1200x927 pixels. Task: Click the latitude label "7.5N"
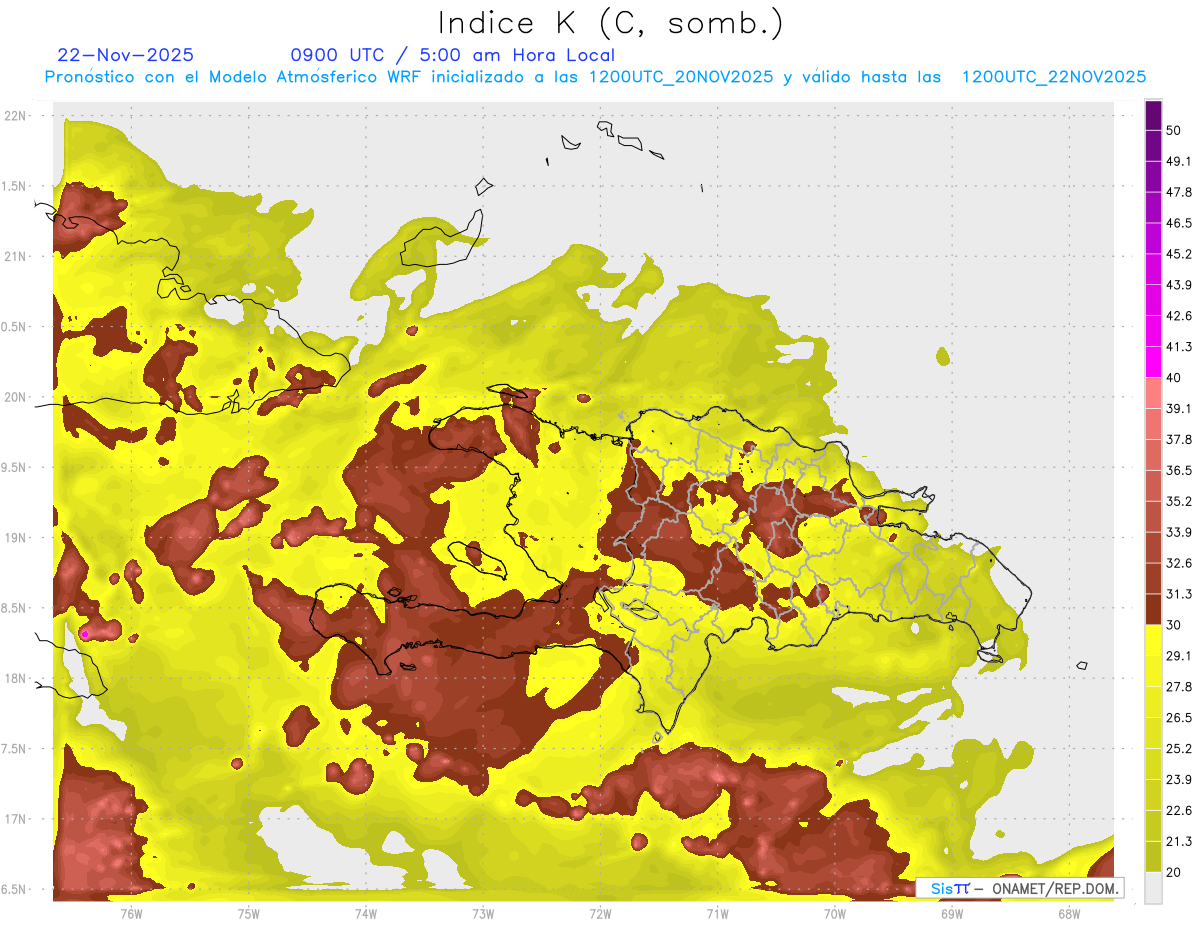[x=15, y=749]
